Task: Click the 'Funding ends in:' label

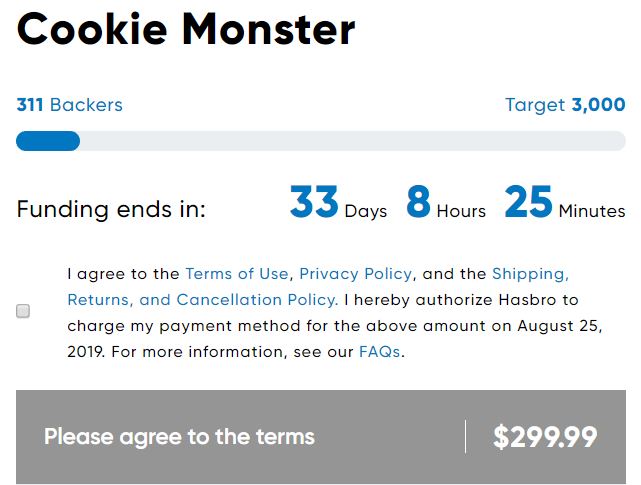Action: (x=111, y=210)
